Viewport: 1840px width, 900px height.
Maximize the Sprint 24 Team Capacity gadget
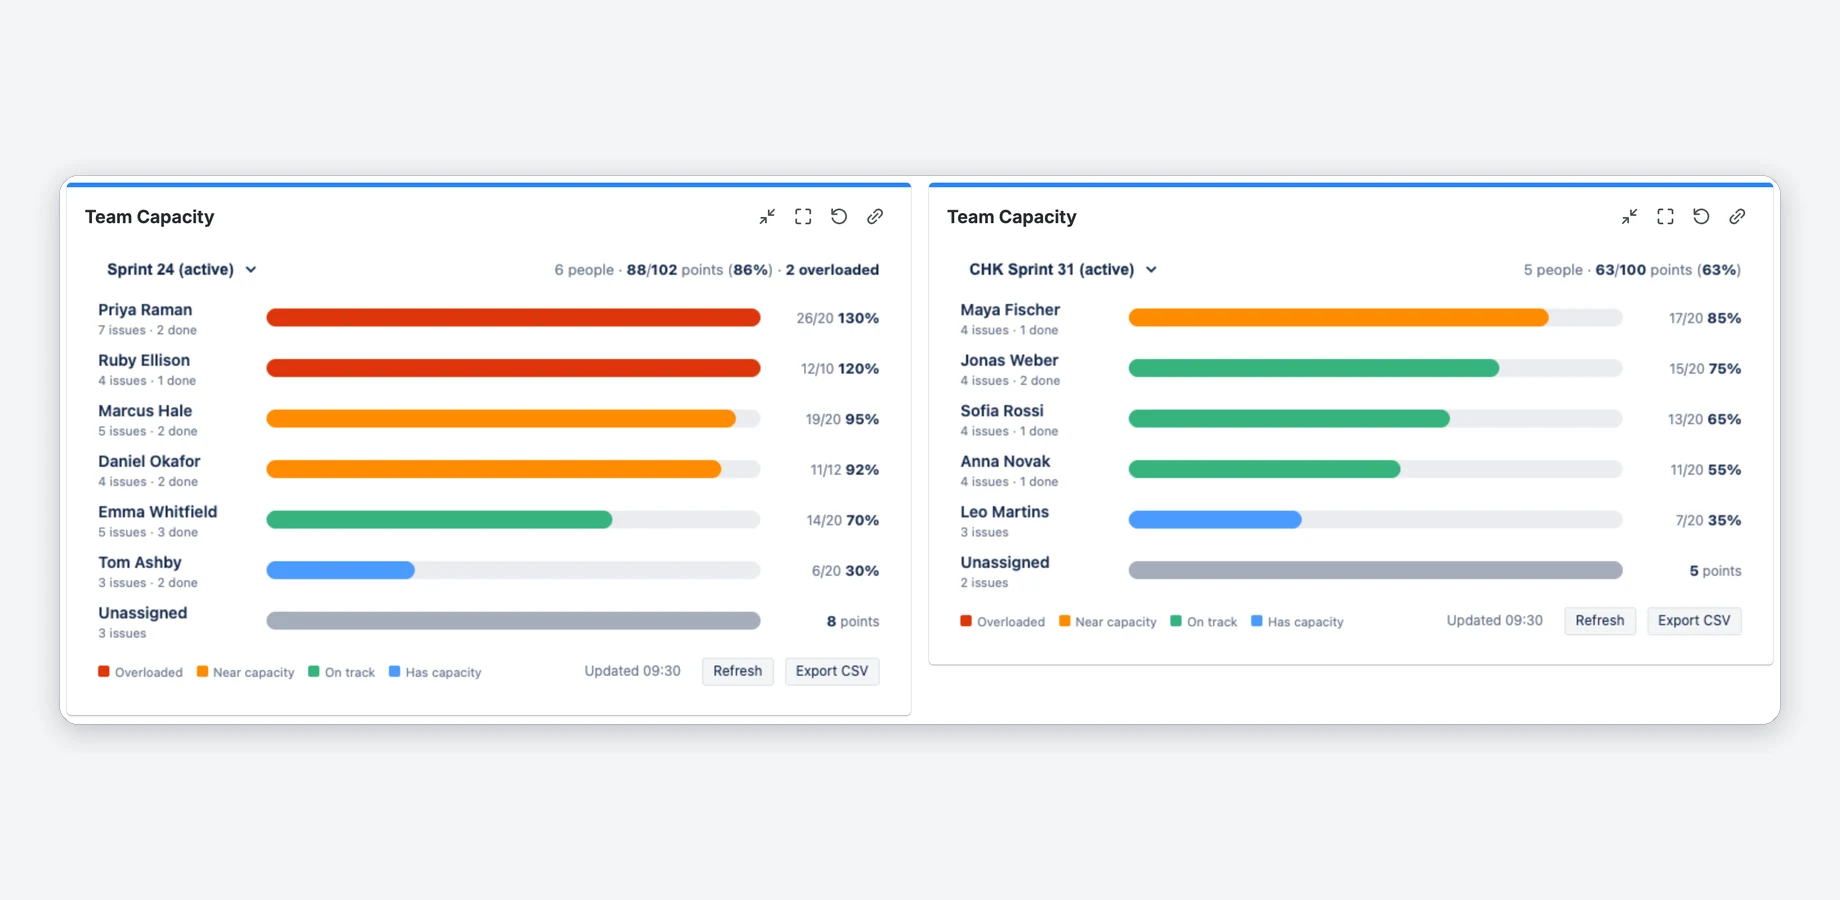[x=803, y=216]
